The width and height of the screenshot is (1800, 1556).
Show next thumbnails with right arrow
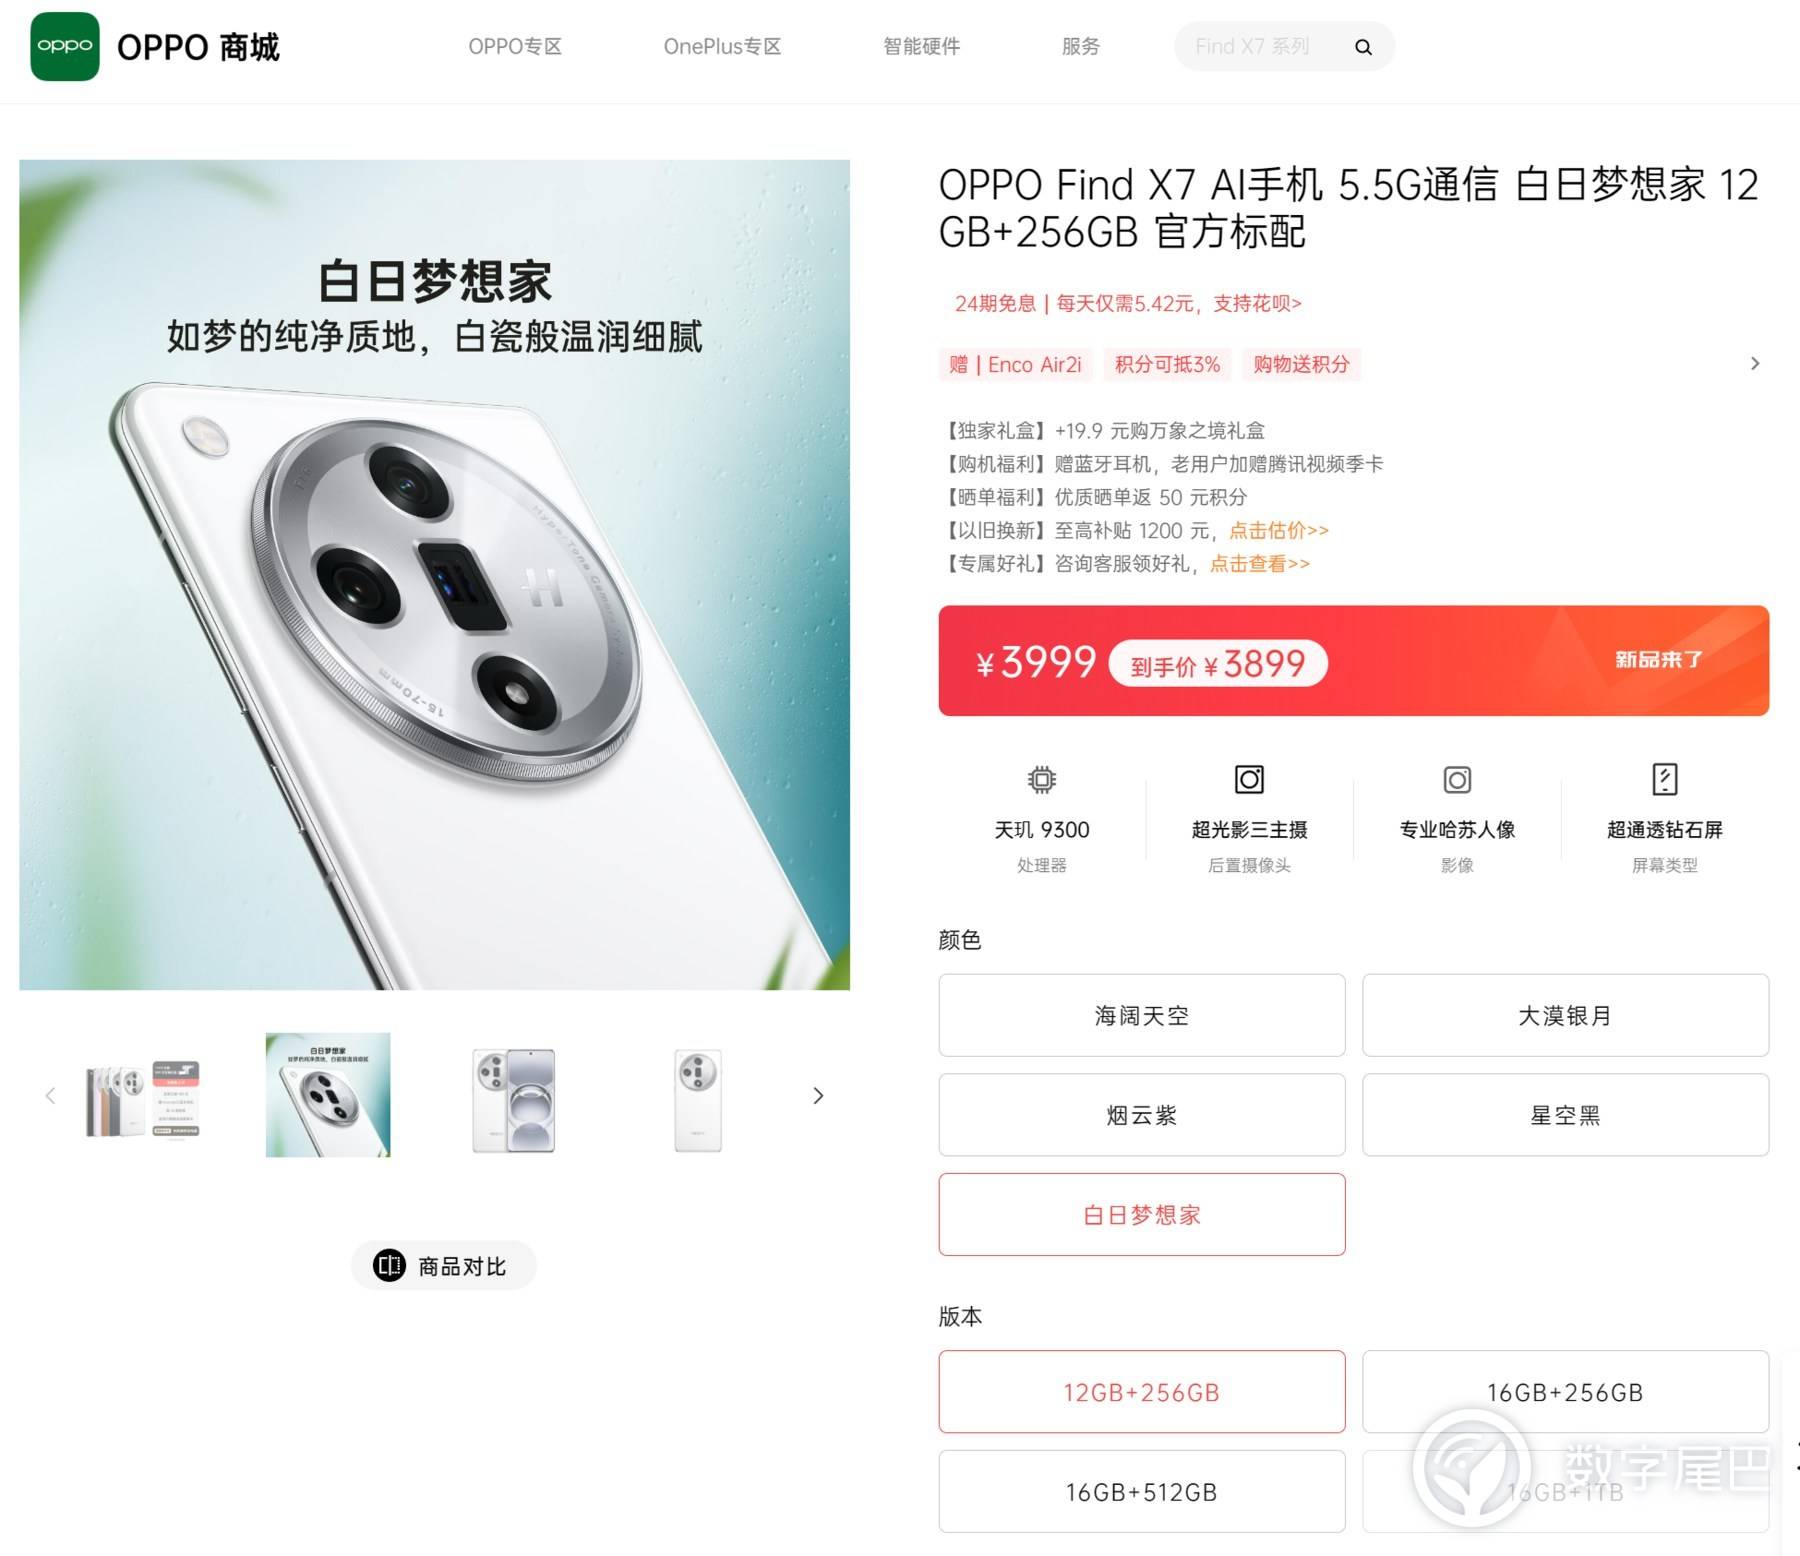(x=818, y=1095)
